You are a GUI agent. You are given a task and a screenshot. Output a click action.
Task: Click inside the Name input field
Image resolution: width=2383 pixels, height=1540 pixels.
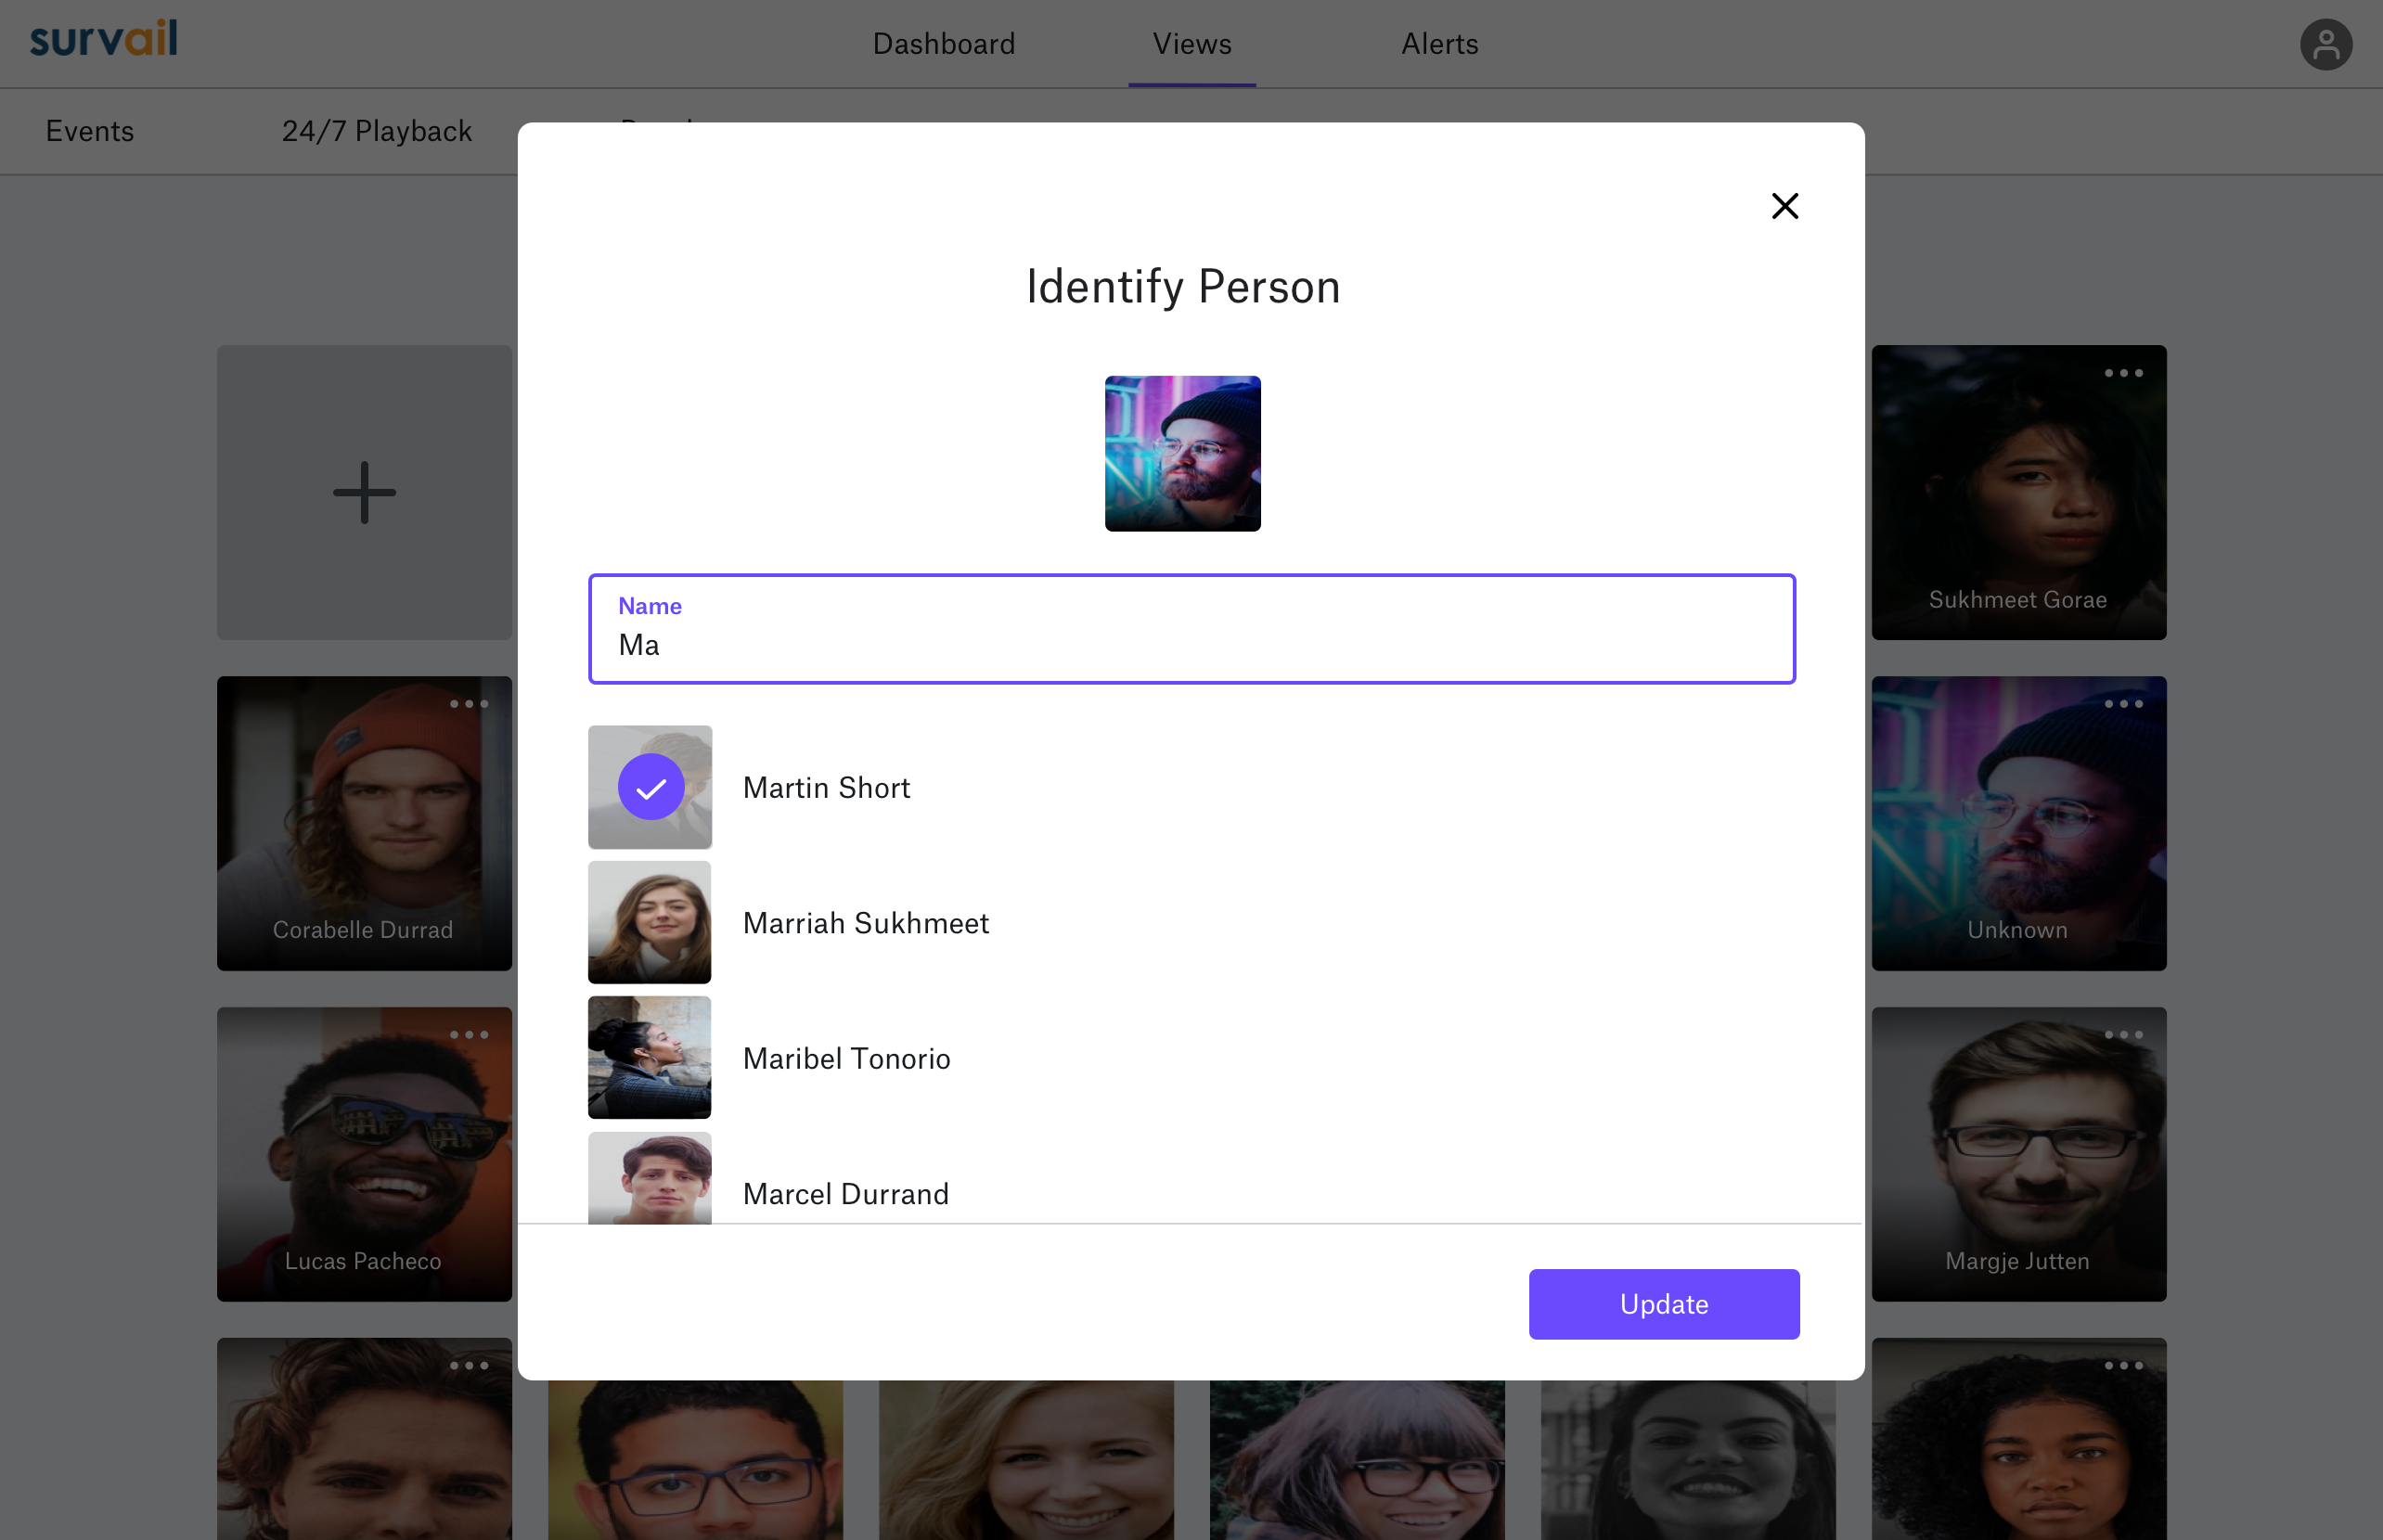1191,644
